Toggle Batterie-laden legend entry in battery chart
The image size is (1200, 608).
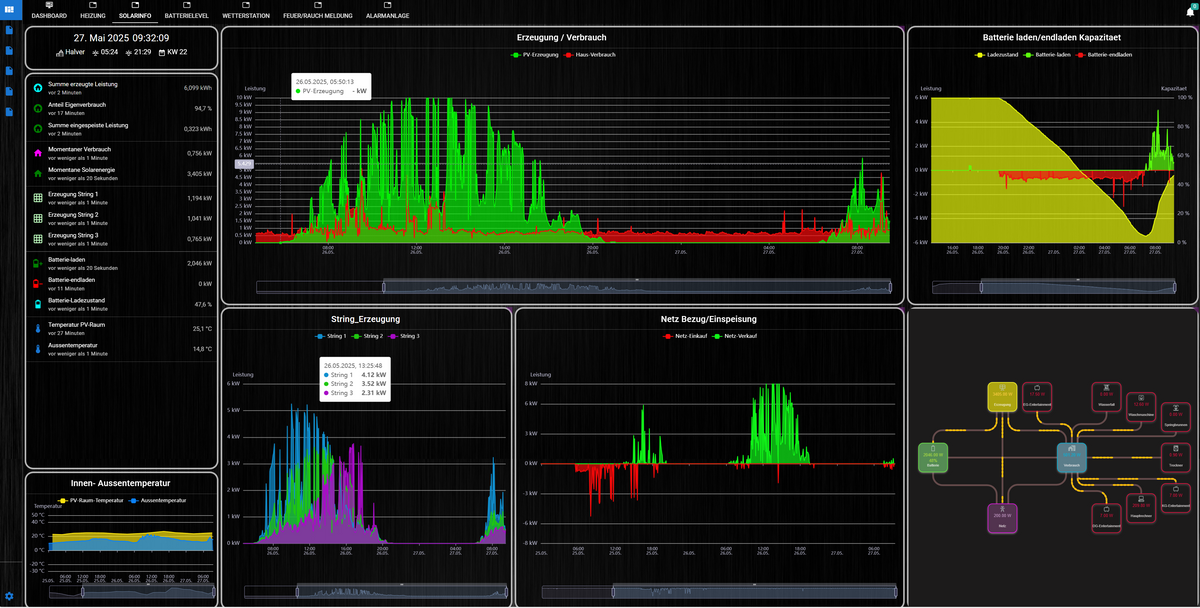tap(1049, 54)
